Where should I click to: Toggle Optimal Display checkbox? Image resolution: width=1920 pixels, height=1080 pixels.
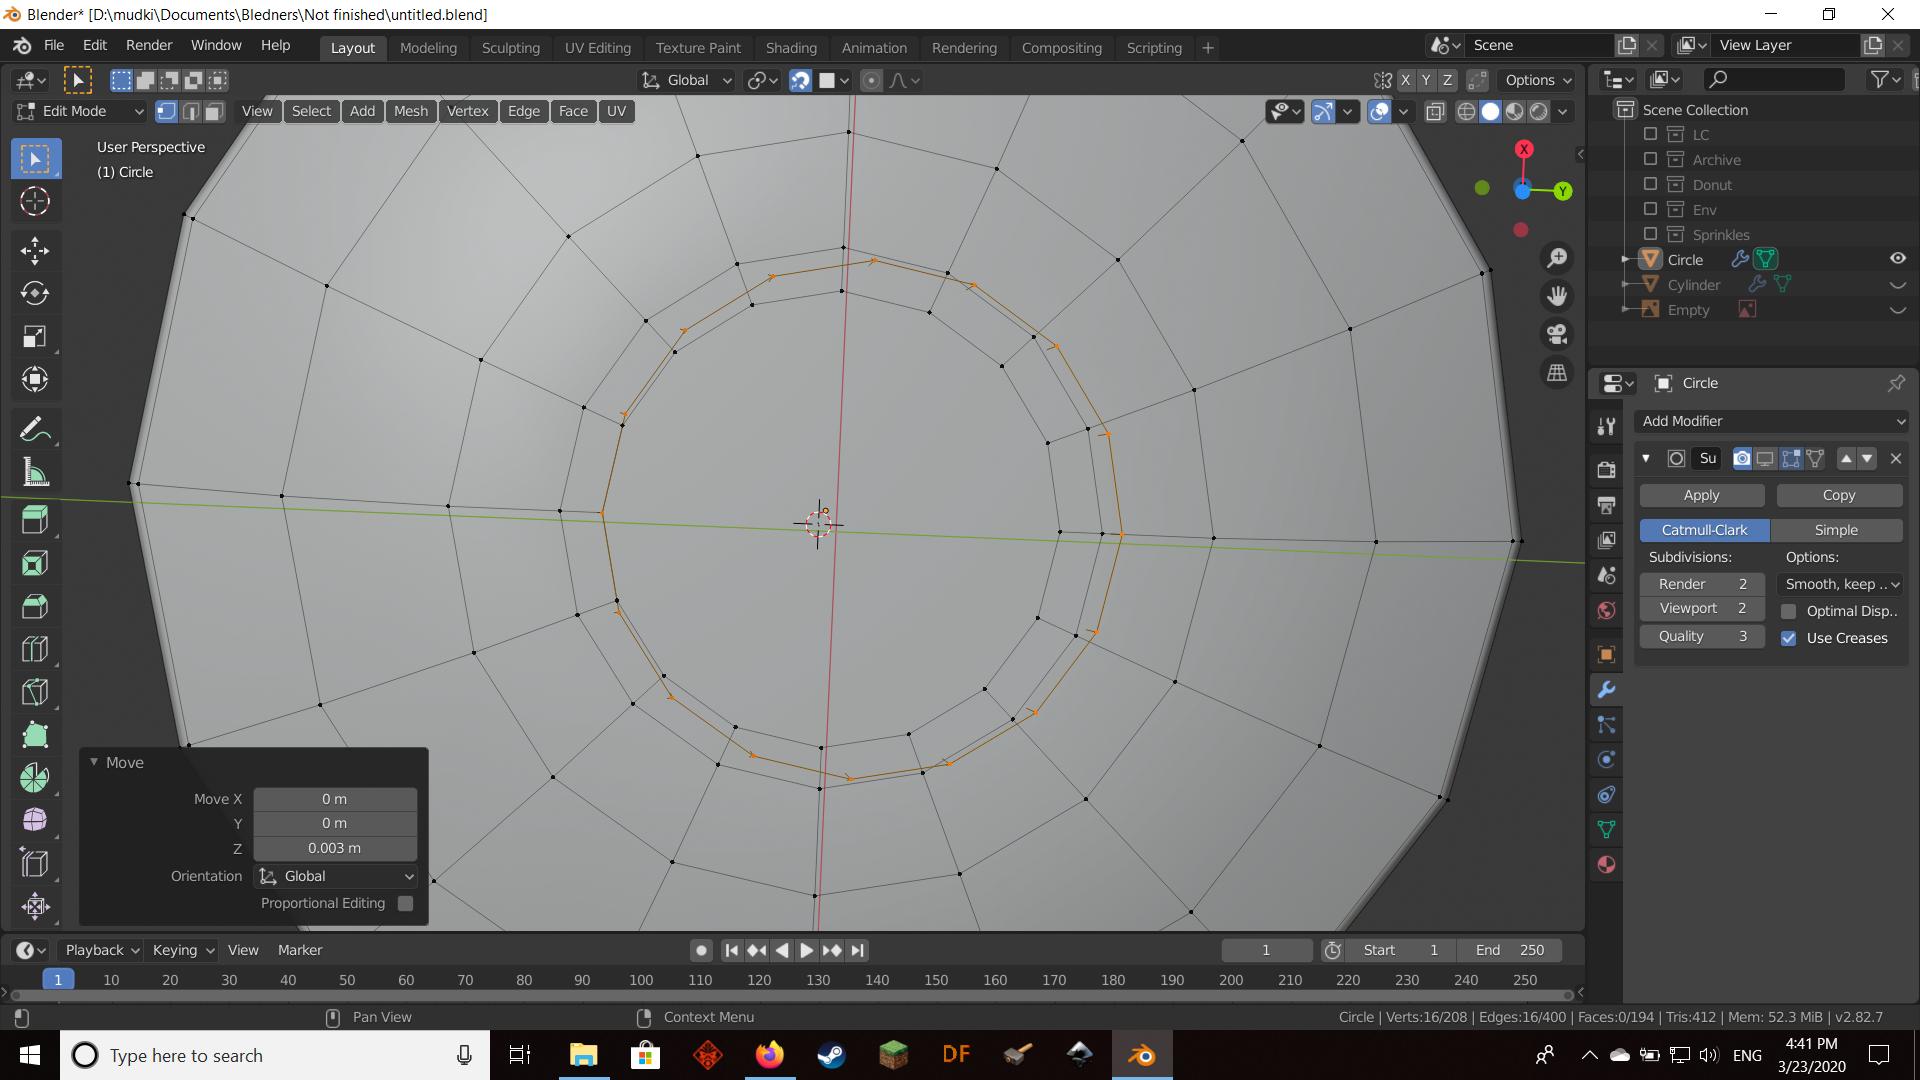(1789, 611)
